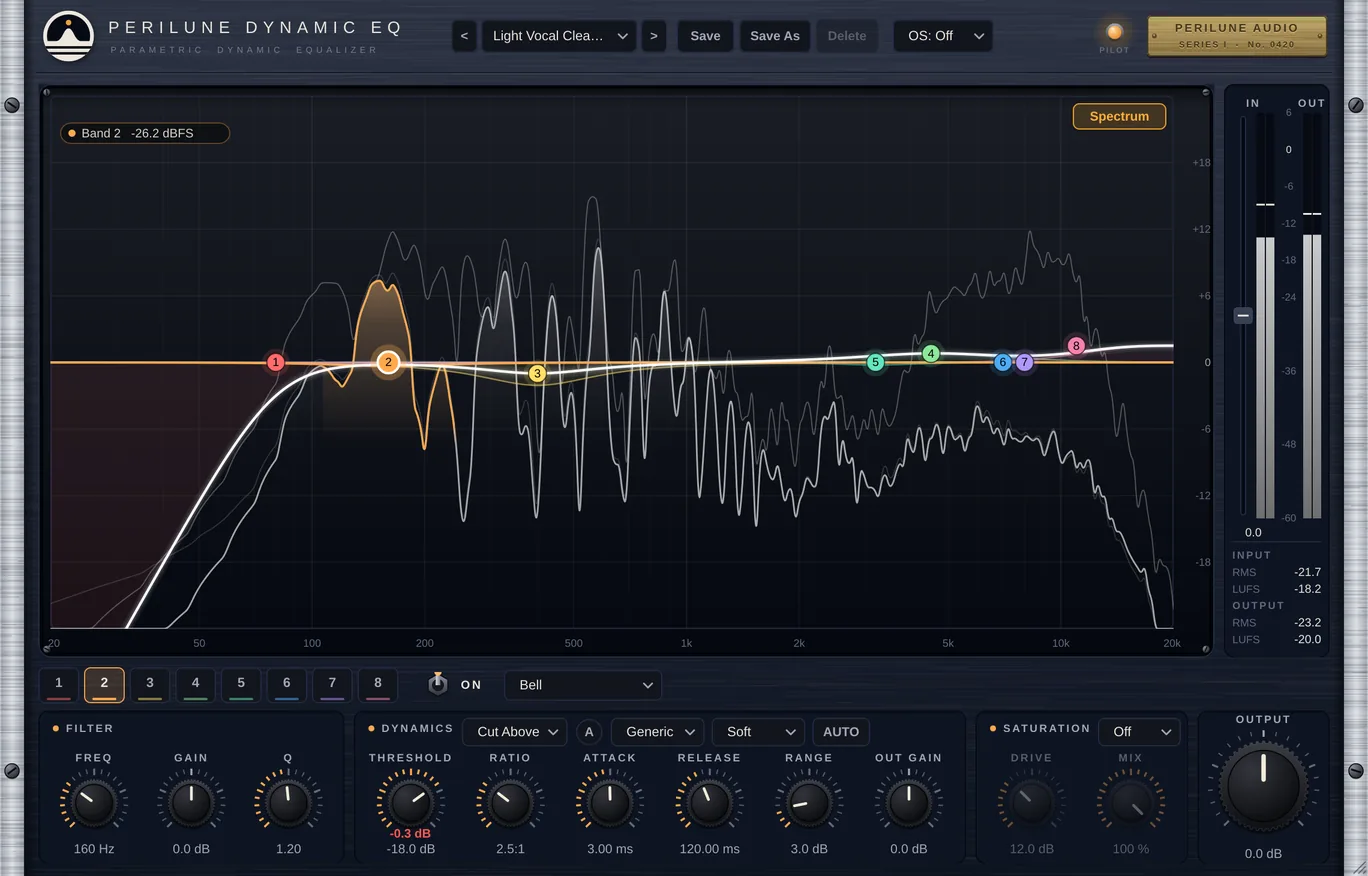
Task: Click the Save button
Action: (x=705, y=36)
